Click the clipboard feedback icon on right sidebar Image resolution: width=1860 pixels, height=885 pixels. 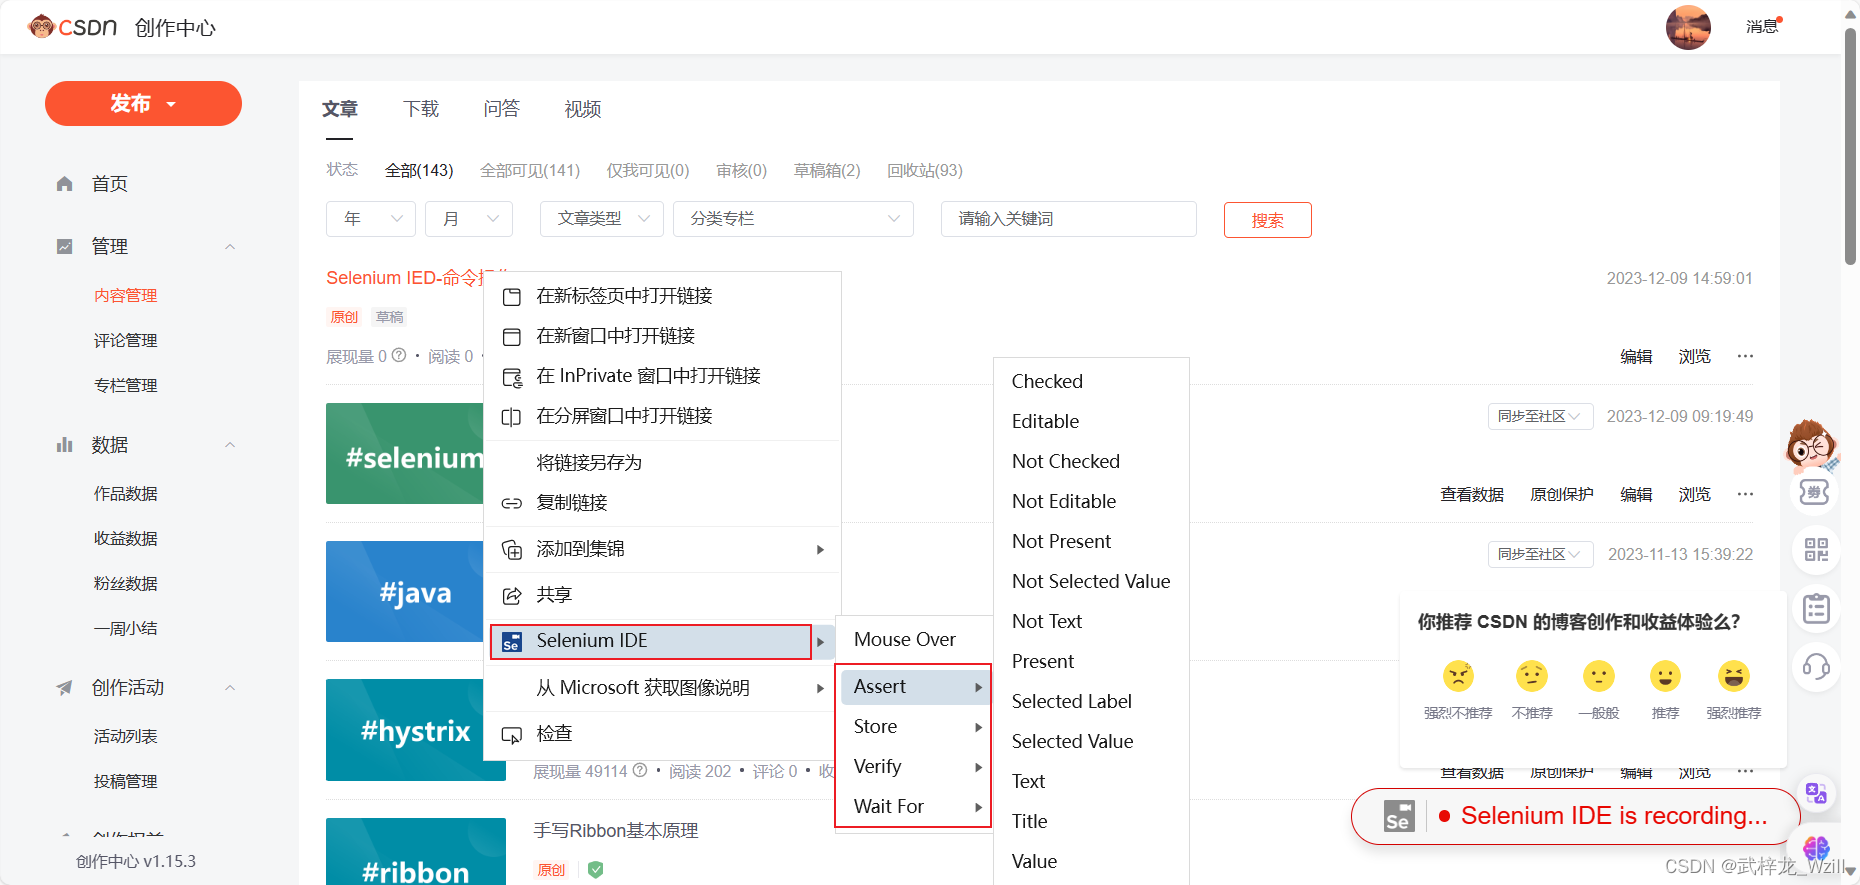click(x=1816, y=608)
